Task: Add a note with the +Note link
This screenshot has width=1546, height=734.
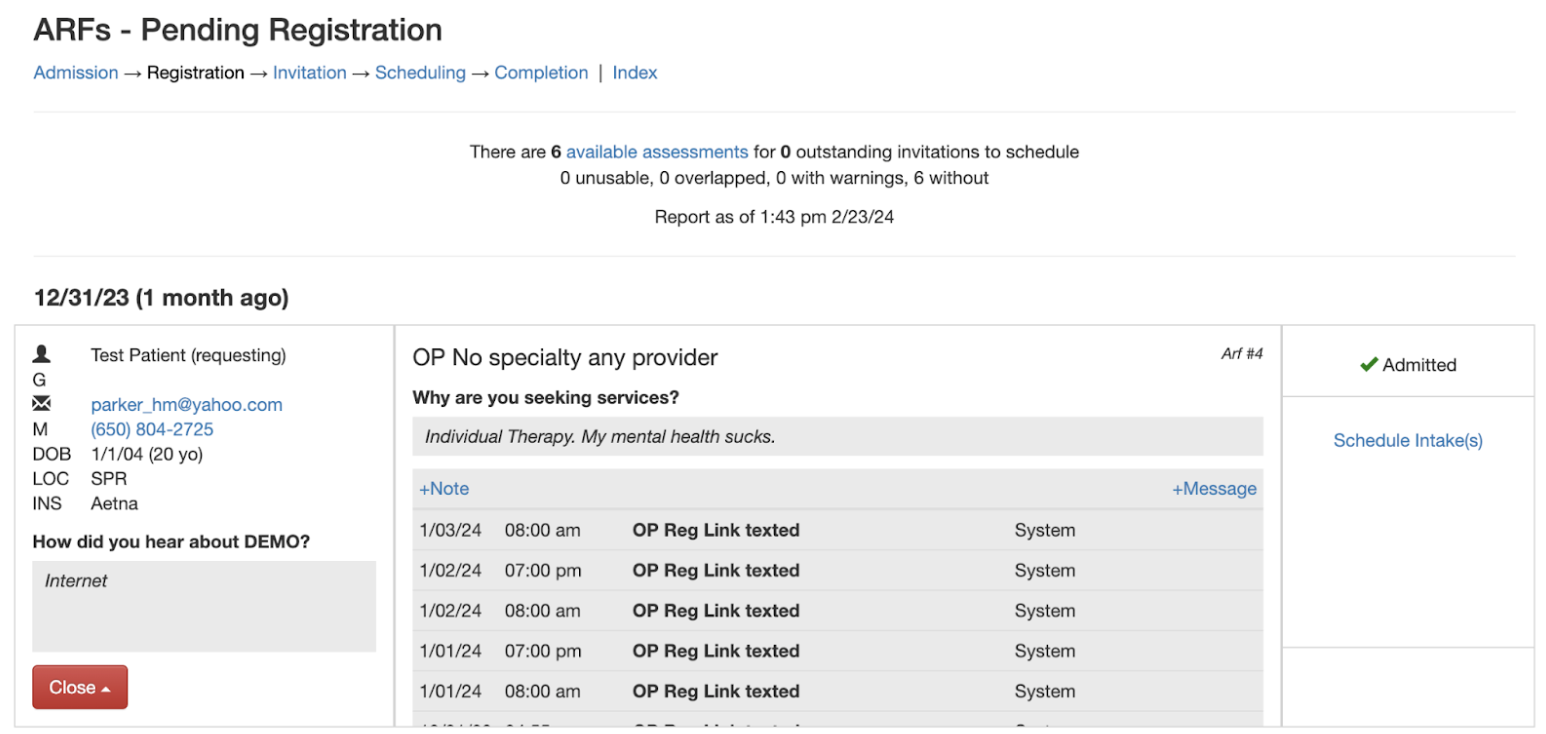Action: [x=444, y=488]
